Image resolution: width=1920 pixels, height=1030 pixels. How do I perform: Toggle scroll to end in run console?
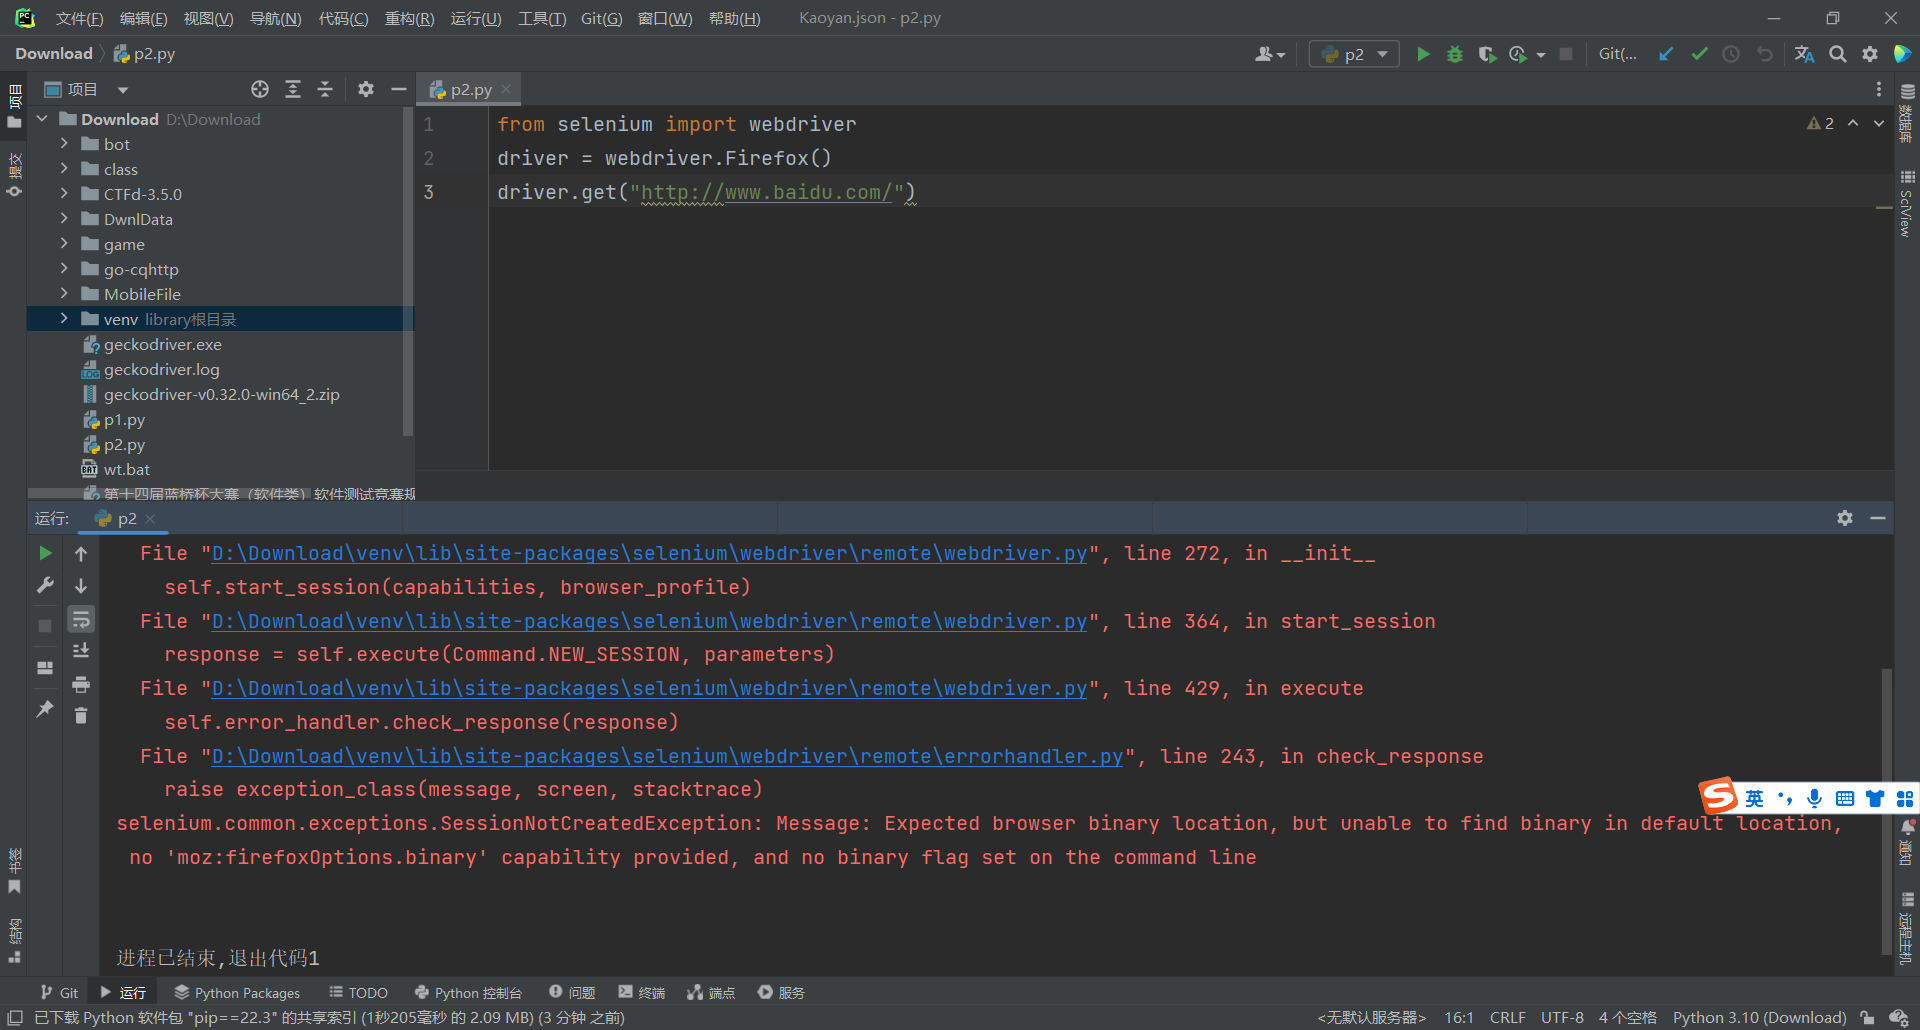(x=81, y=651)
